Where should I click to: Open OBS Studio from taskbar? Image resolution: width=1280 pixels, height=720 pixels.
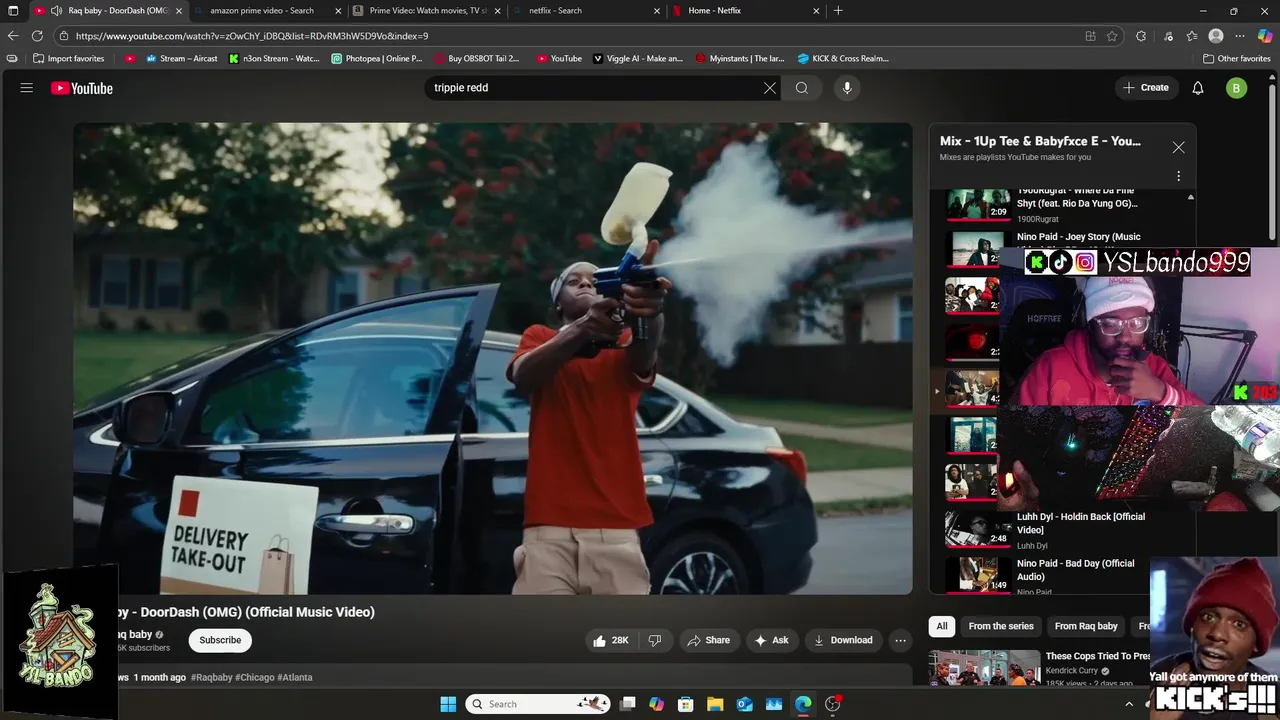click(832, 704)
